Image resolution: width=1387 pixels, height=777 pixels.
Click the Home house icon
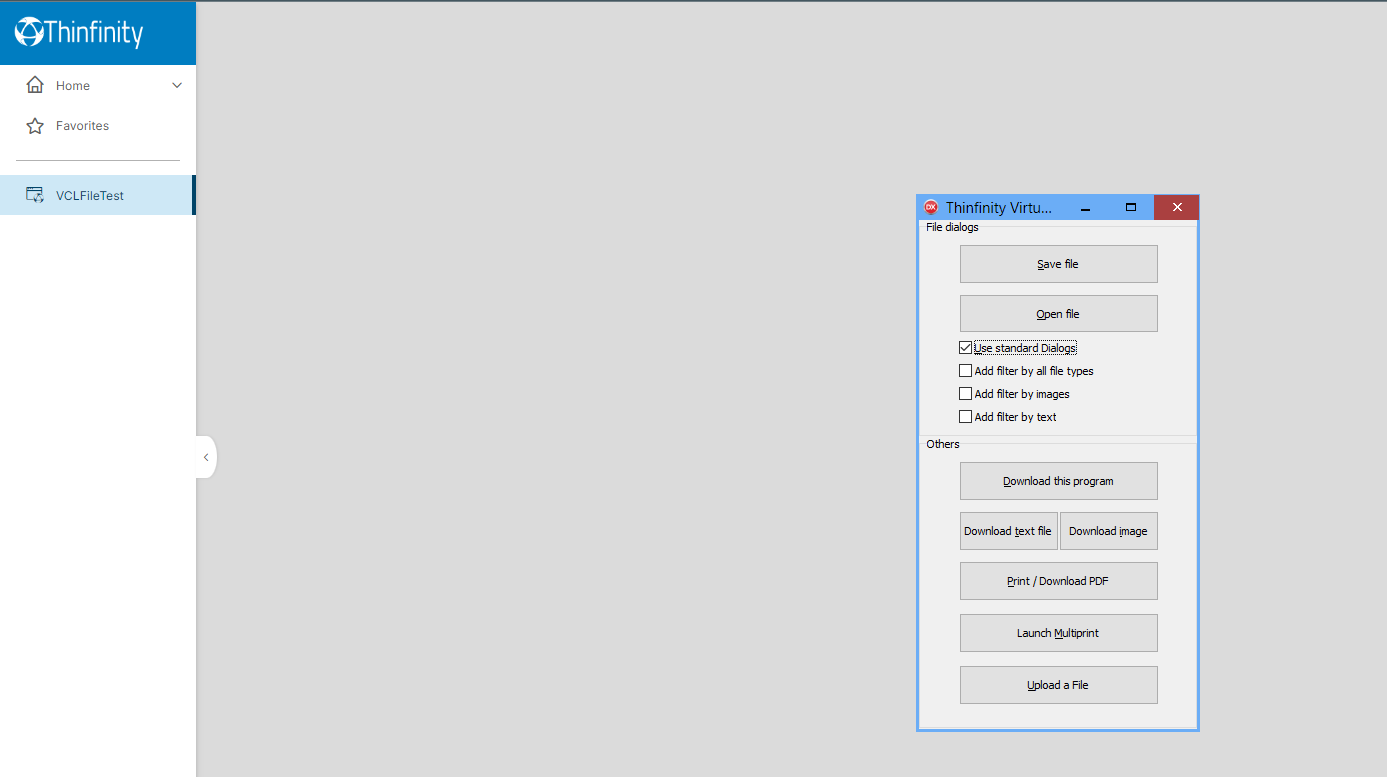coord(35,85)
